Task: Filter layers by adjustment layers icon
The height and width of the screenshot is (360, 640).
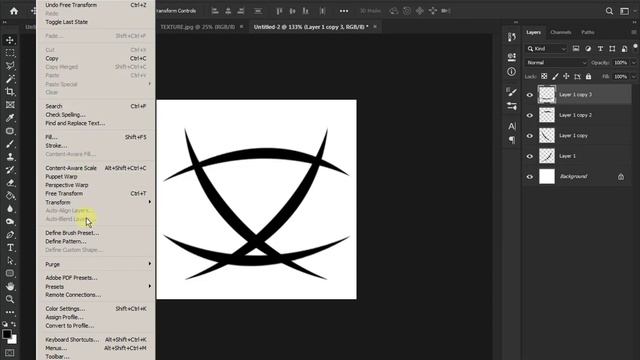Action: pyautogui.click(x=588, y=49)
